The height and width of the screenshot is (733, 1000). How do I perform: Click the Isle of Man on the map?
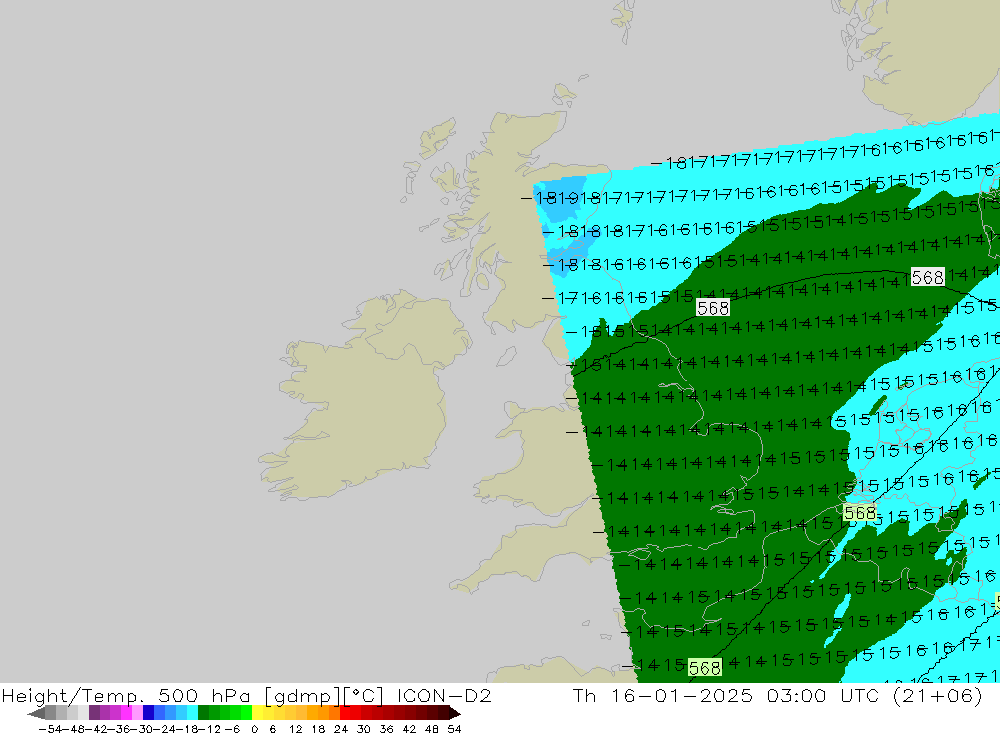506,355
